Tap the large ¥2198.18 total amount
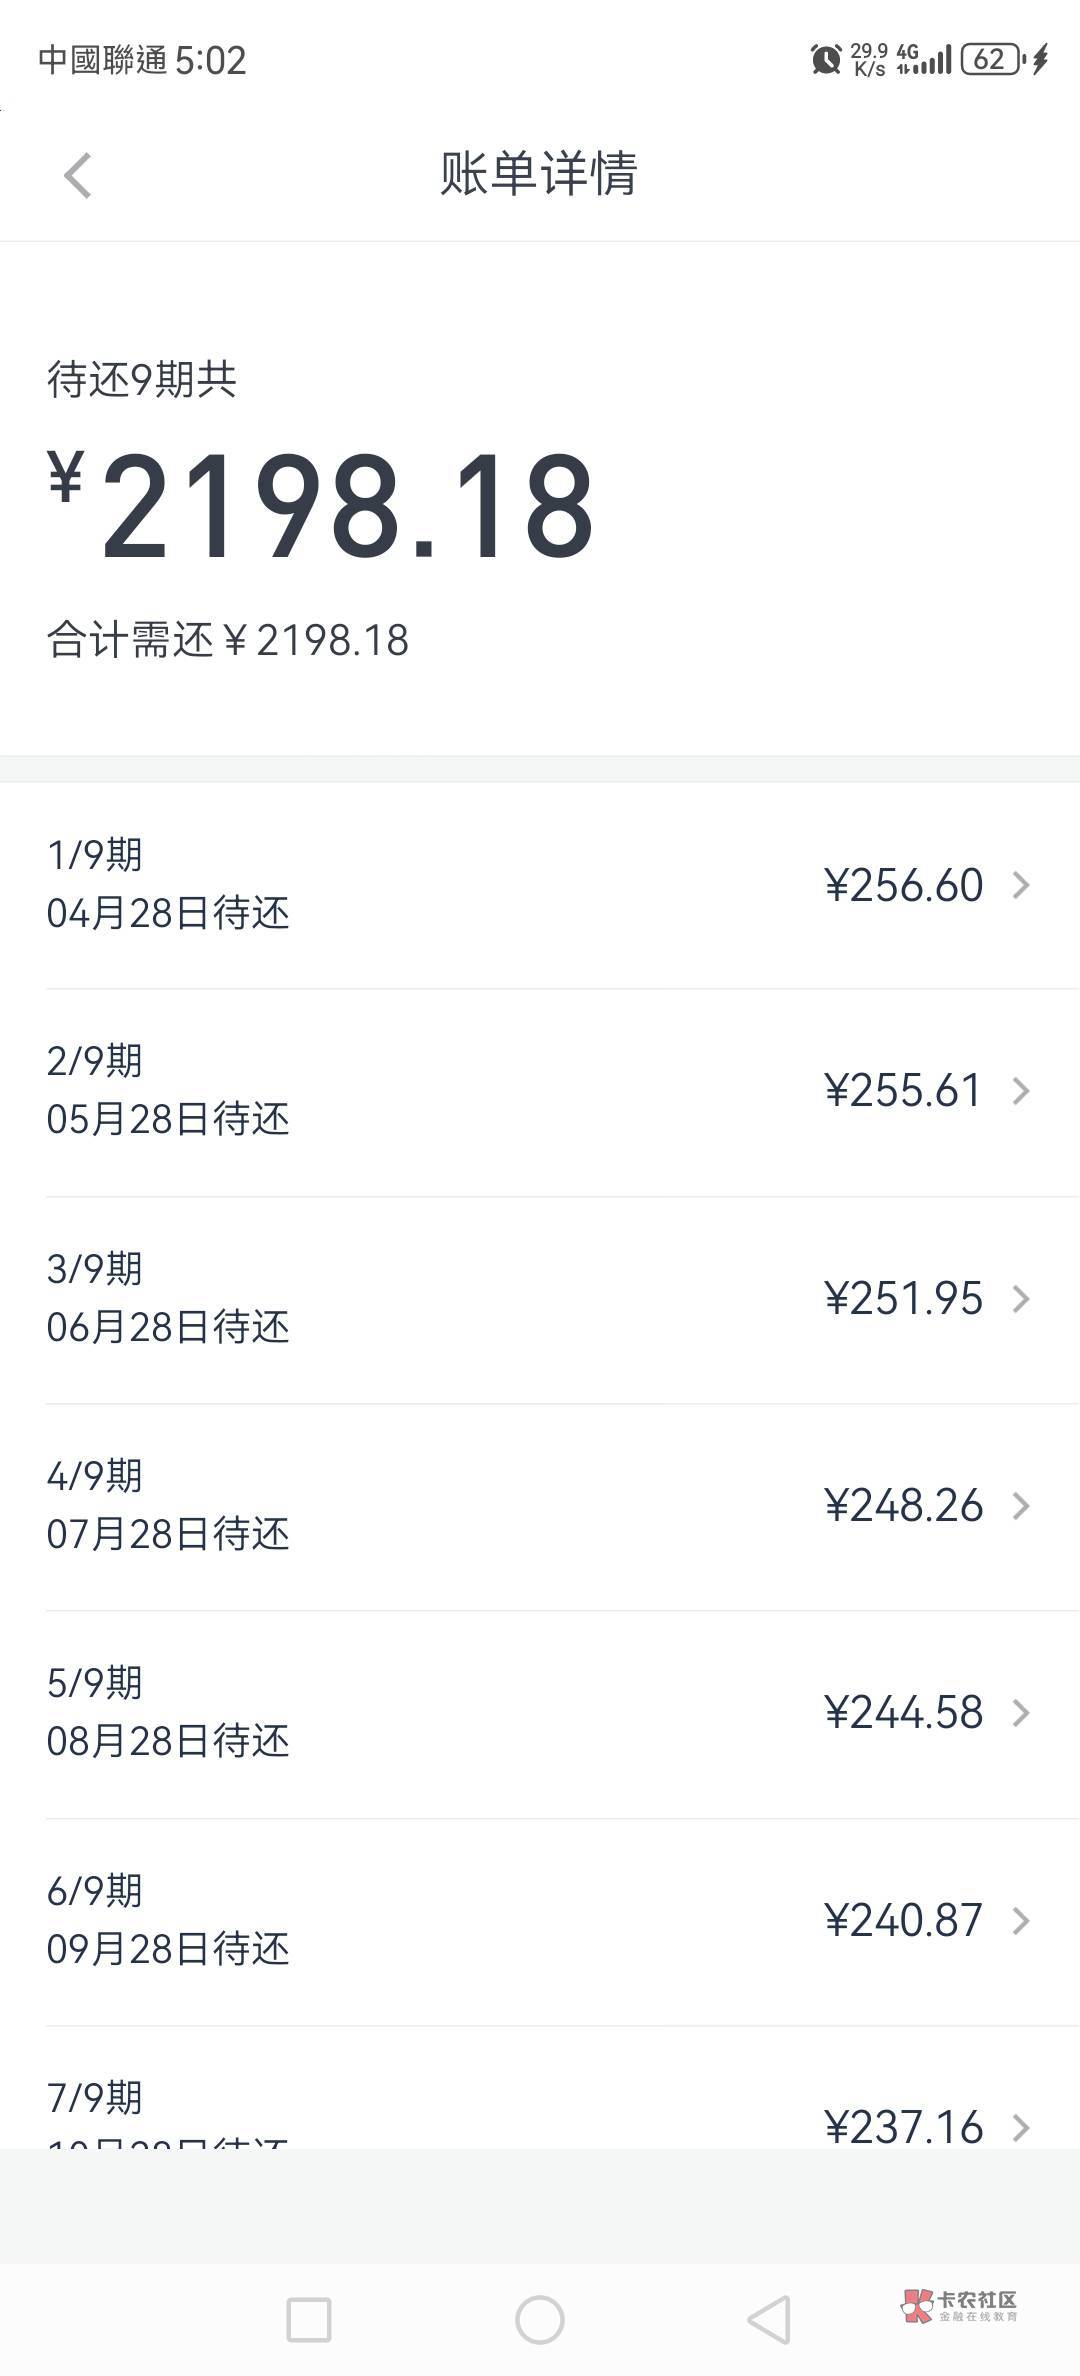Image resolution: width=1080 pixels, height=2376 pixels. click(x=322, y=505)
